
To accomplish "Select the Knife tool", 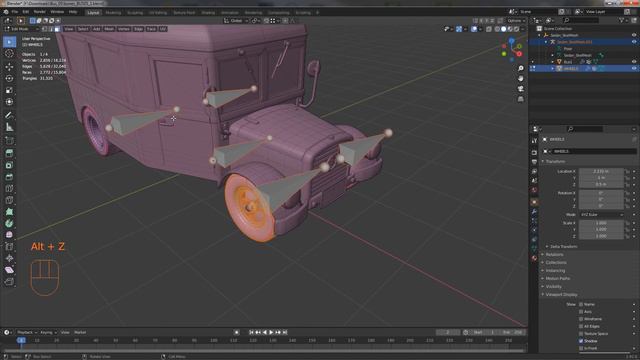I will 9,200.
